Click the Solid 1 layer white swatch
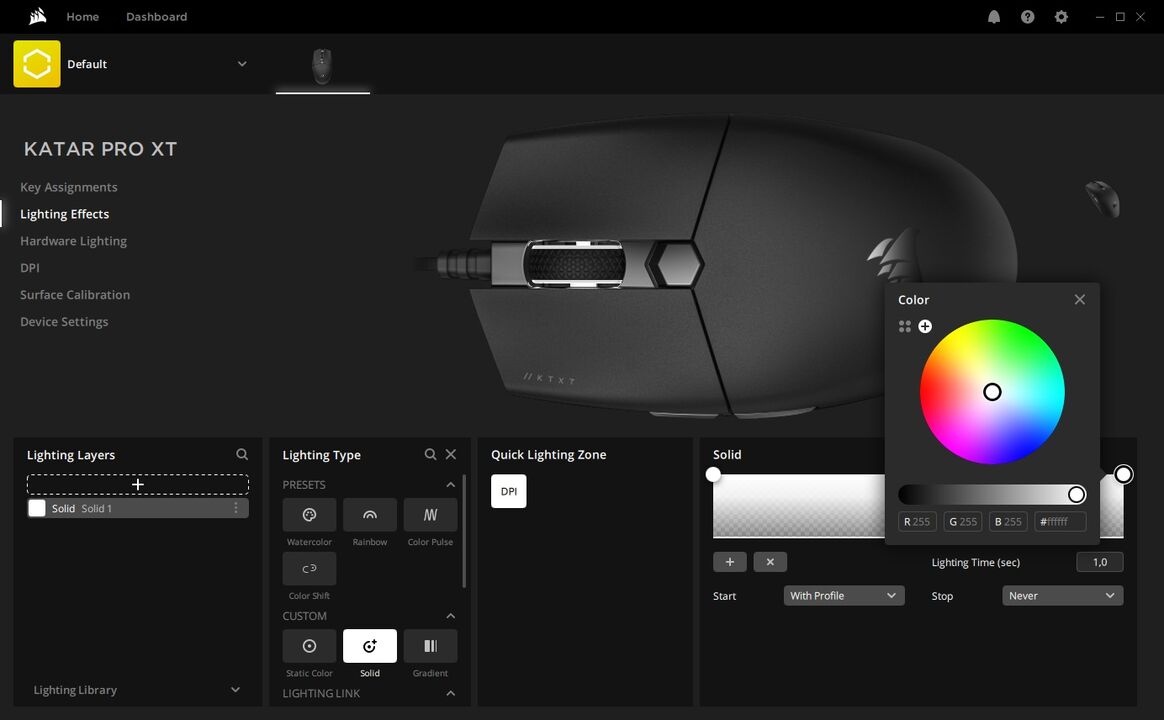The height and width of the screenshot is (720, 1164). 37,508
